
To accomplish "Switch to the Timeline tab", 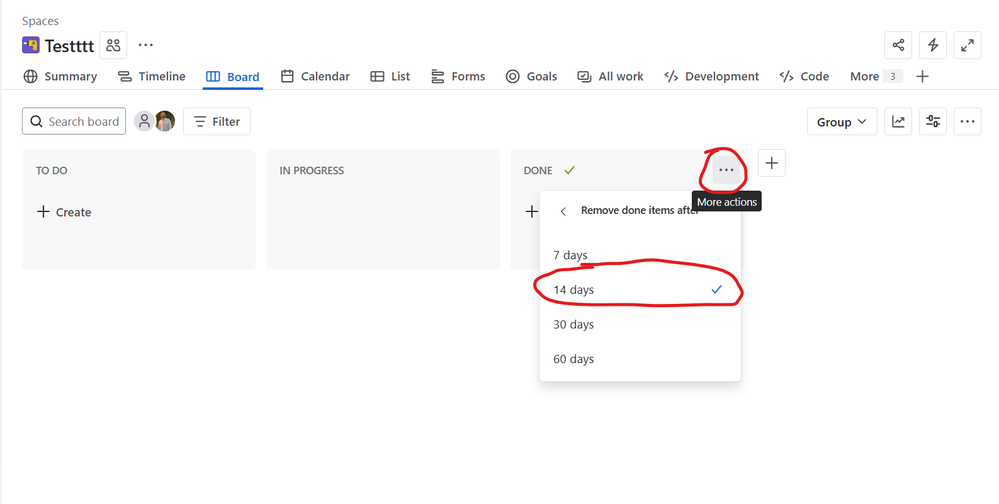I will [x=152, y=76].
